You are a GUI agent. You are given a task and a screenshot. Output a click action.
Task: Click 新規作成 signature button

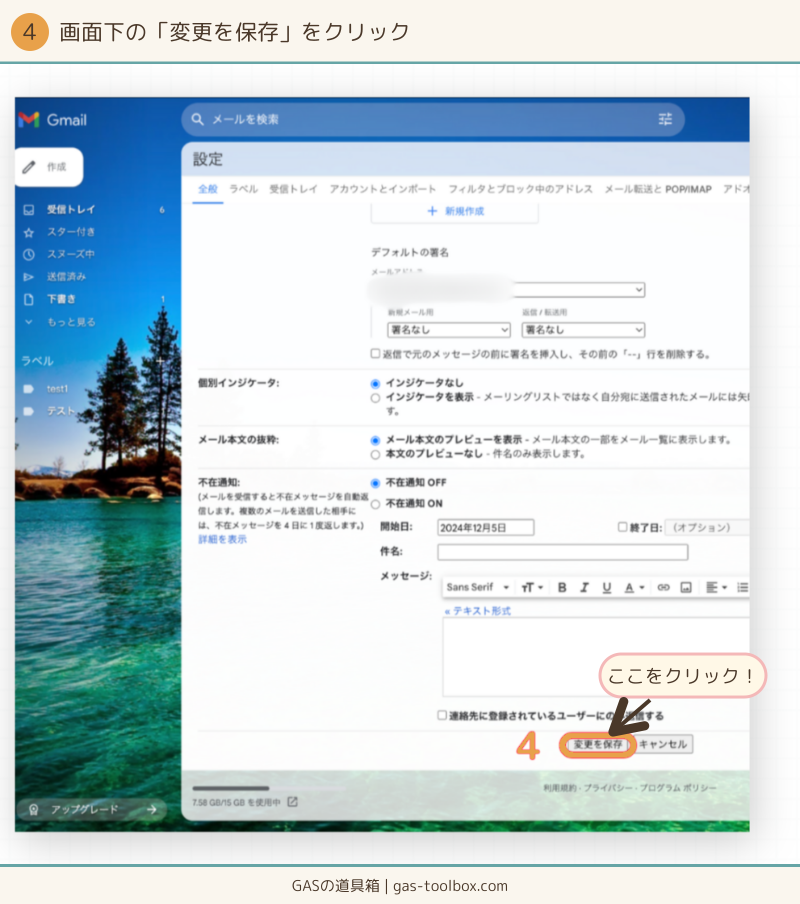(455, 212)
